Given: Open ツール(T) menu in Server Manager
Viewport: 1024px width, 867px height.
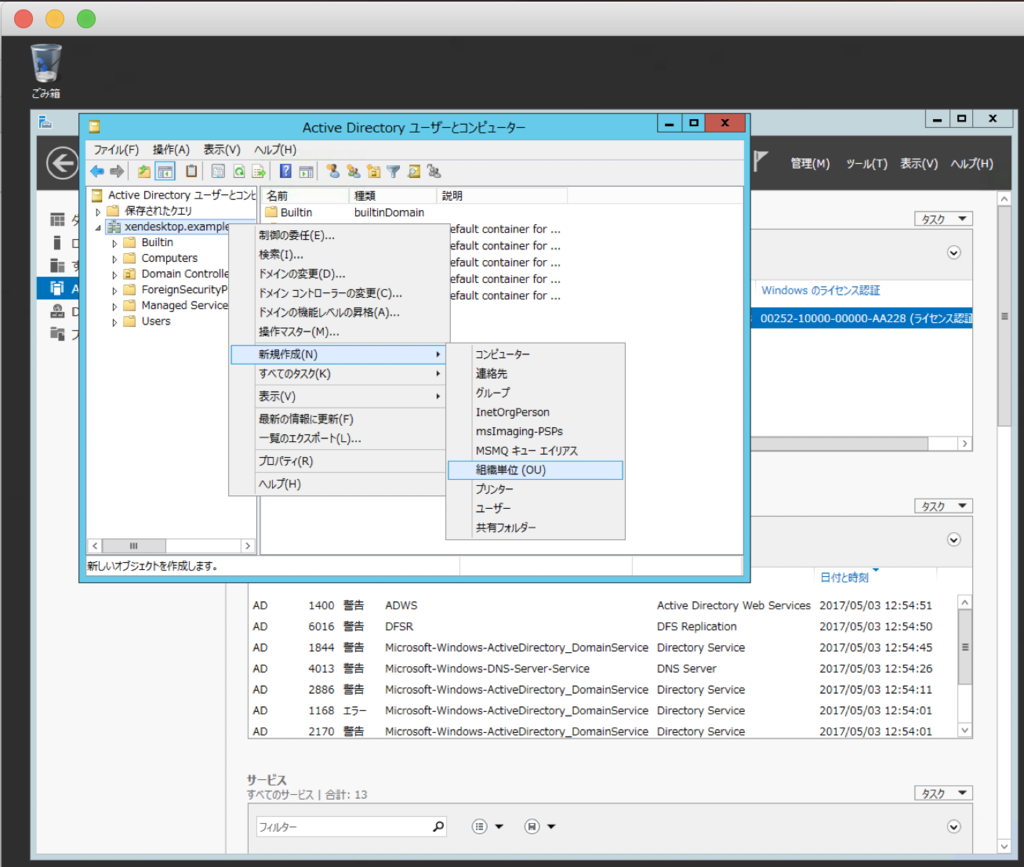Looking at the screenshot, I should pos(867,163).
